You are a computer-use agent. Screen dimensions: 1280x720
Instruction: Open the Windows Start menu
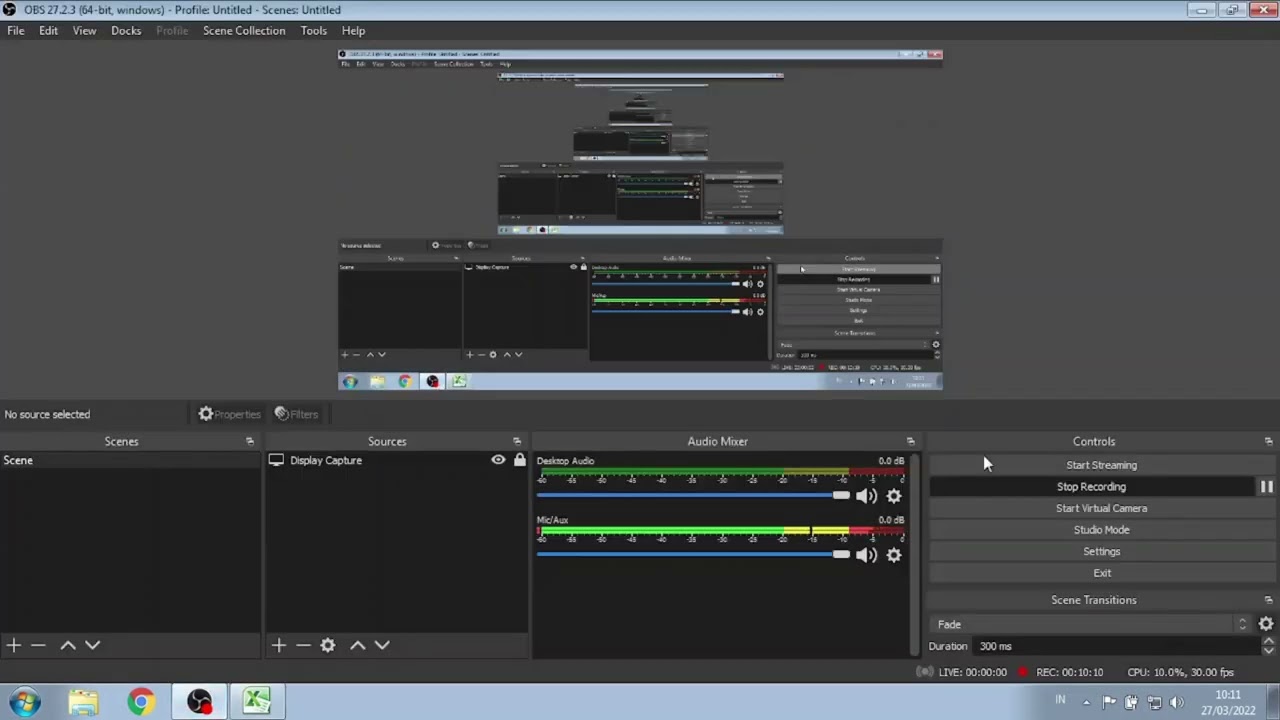(24, 702)
